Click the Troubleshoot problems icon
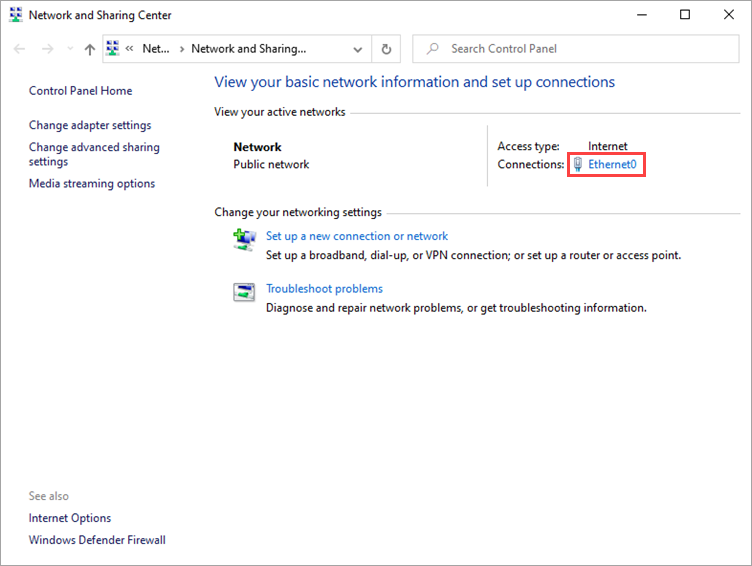This screenshot has width=752, height=566. (x=244, y=292)
